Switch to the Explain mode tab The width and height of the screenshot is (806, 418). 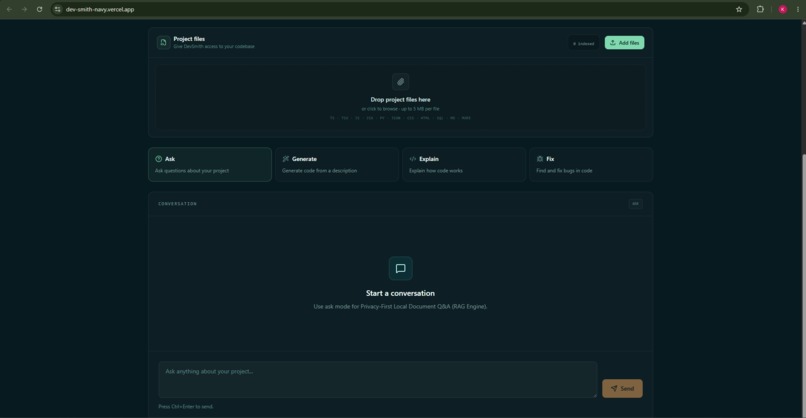[x=464, y=165]
